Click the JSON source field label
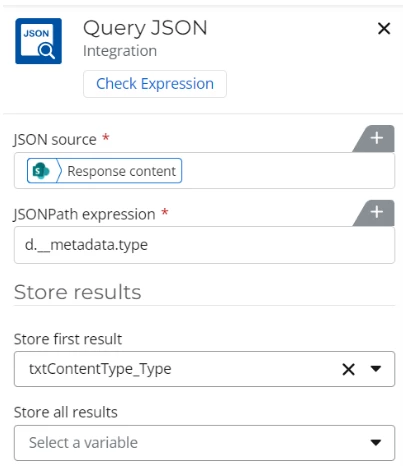403x466 pixels. tap(55, 140)
